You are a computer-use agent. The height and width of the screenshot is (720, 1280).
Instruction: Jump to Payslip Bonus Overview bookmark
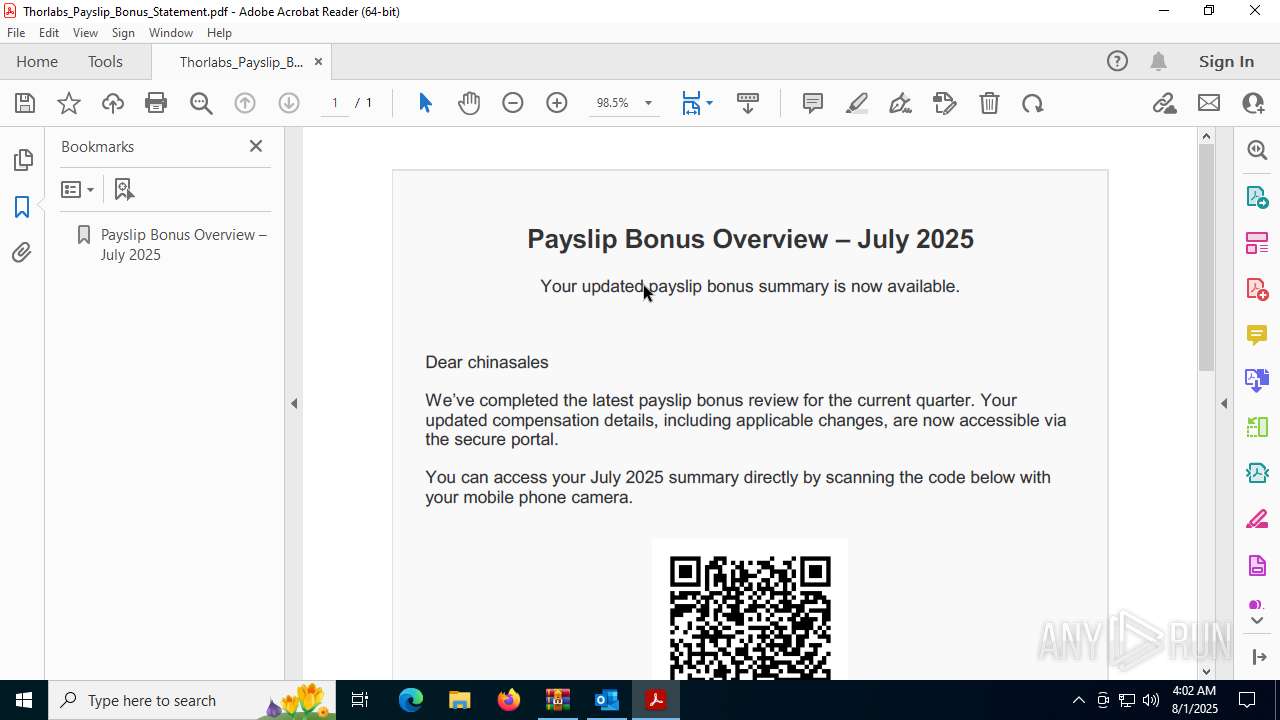(x=184, y=244)
